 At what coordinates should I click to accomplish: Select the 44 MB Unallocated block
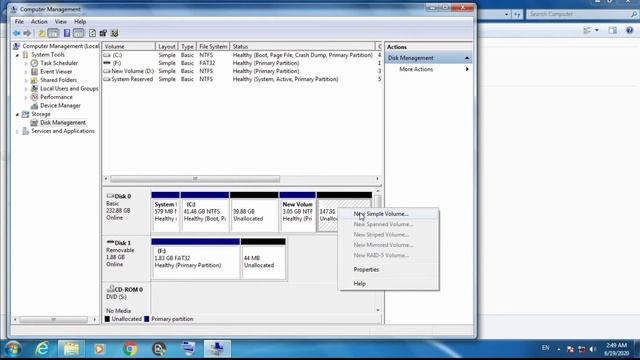(x=263, y=259)
